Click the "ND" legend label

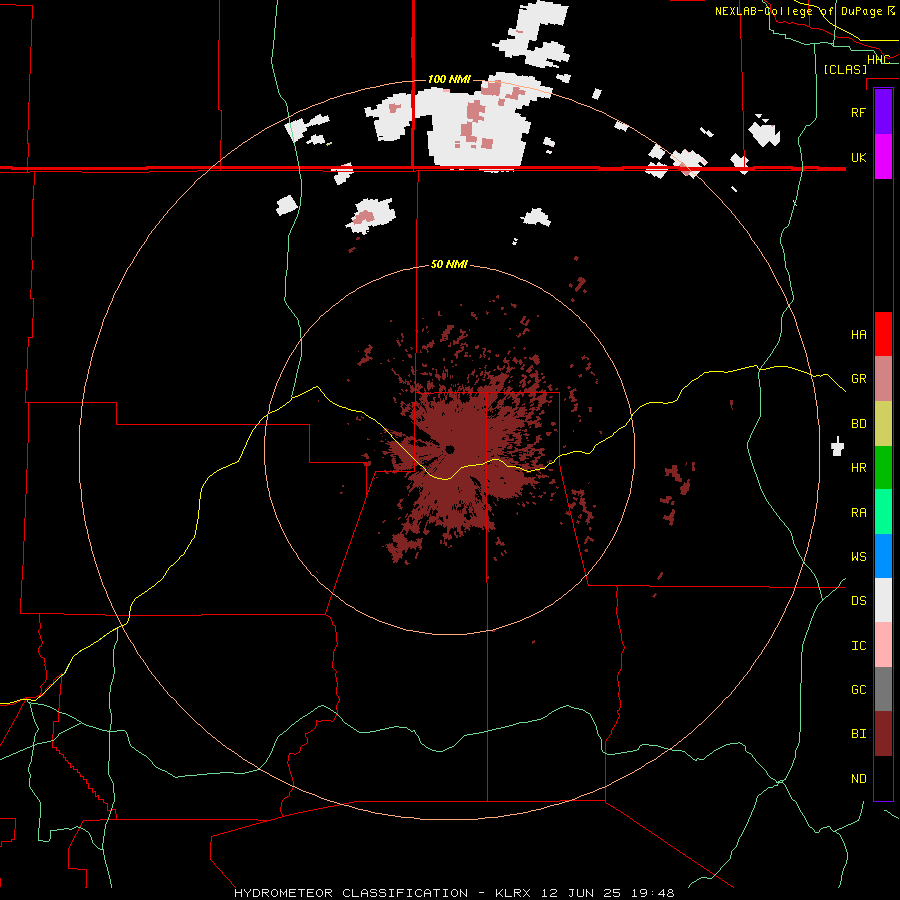point(858,778)
